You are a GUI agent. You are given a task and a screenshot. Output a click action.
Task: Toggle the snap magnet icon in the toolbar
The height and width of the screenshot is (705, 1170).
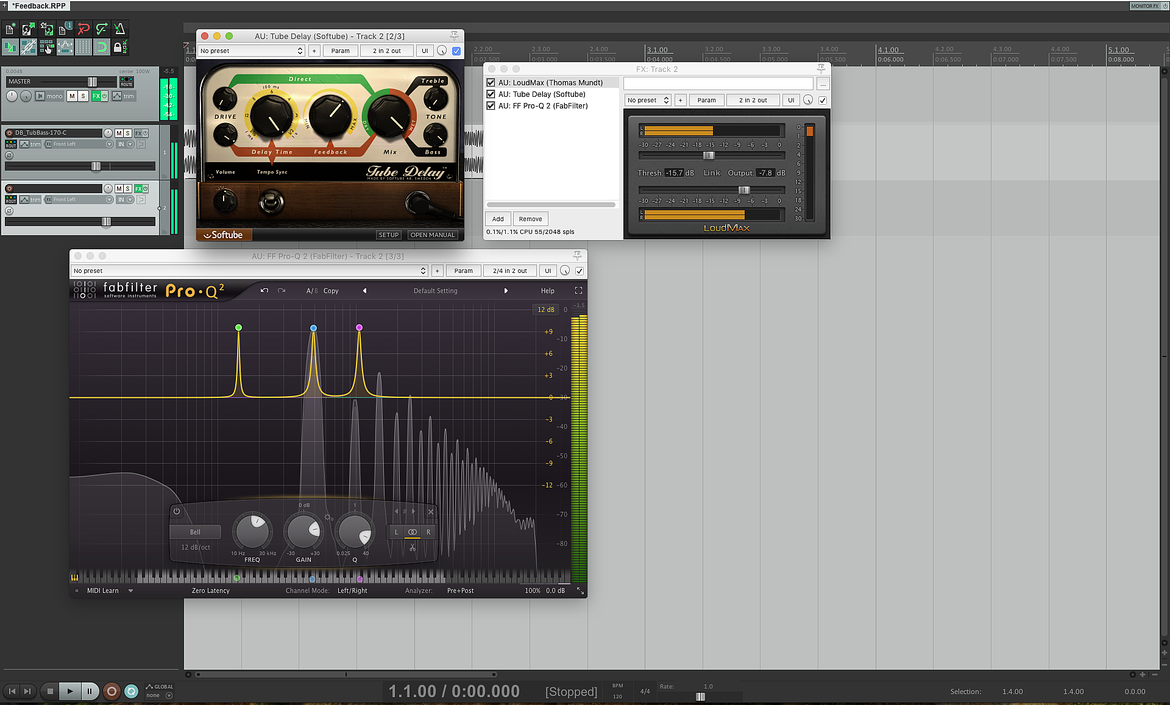pyautogui.click(x=101, y=47)
